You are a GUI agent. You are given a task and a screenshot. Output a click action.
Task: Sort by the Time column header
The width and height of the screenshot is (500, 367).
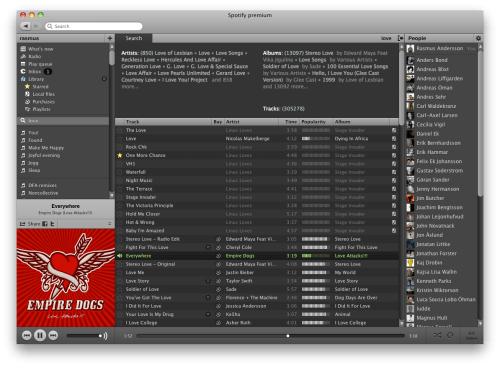pyautogui.click(x=289, y=122)
